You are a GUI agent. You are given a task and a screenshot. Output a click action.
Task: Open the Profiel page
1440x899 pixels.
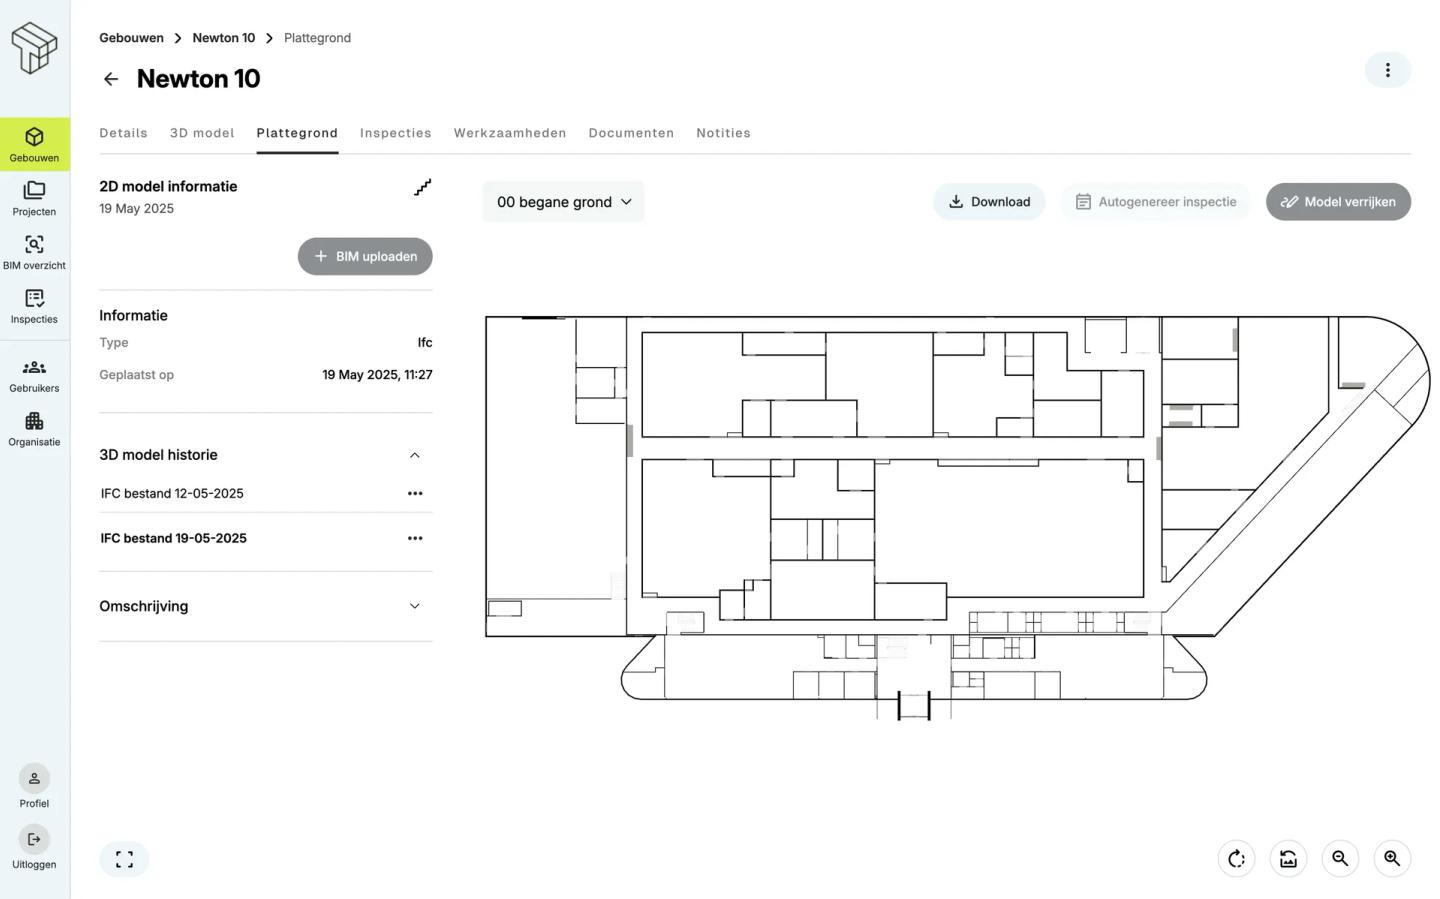(x=34, y=786)
